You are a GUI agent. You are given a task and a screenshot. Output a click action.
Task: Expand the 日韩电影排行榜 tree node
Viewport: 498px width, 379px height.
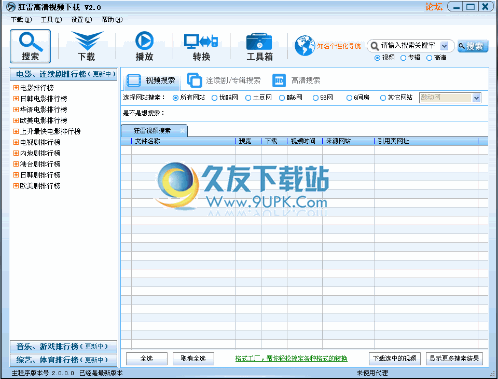click(16, 99)
